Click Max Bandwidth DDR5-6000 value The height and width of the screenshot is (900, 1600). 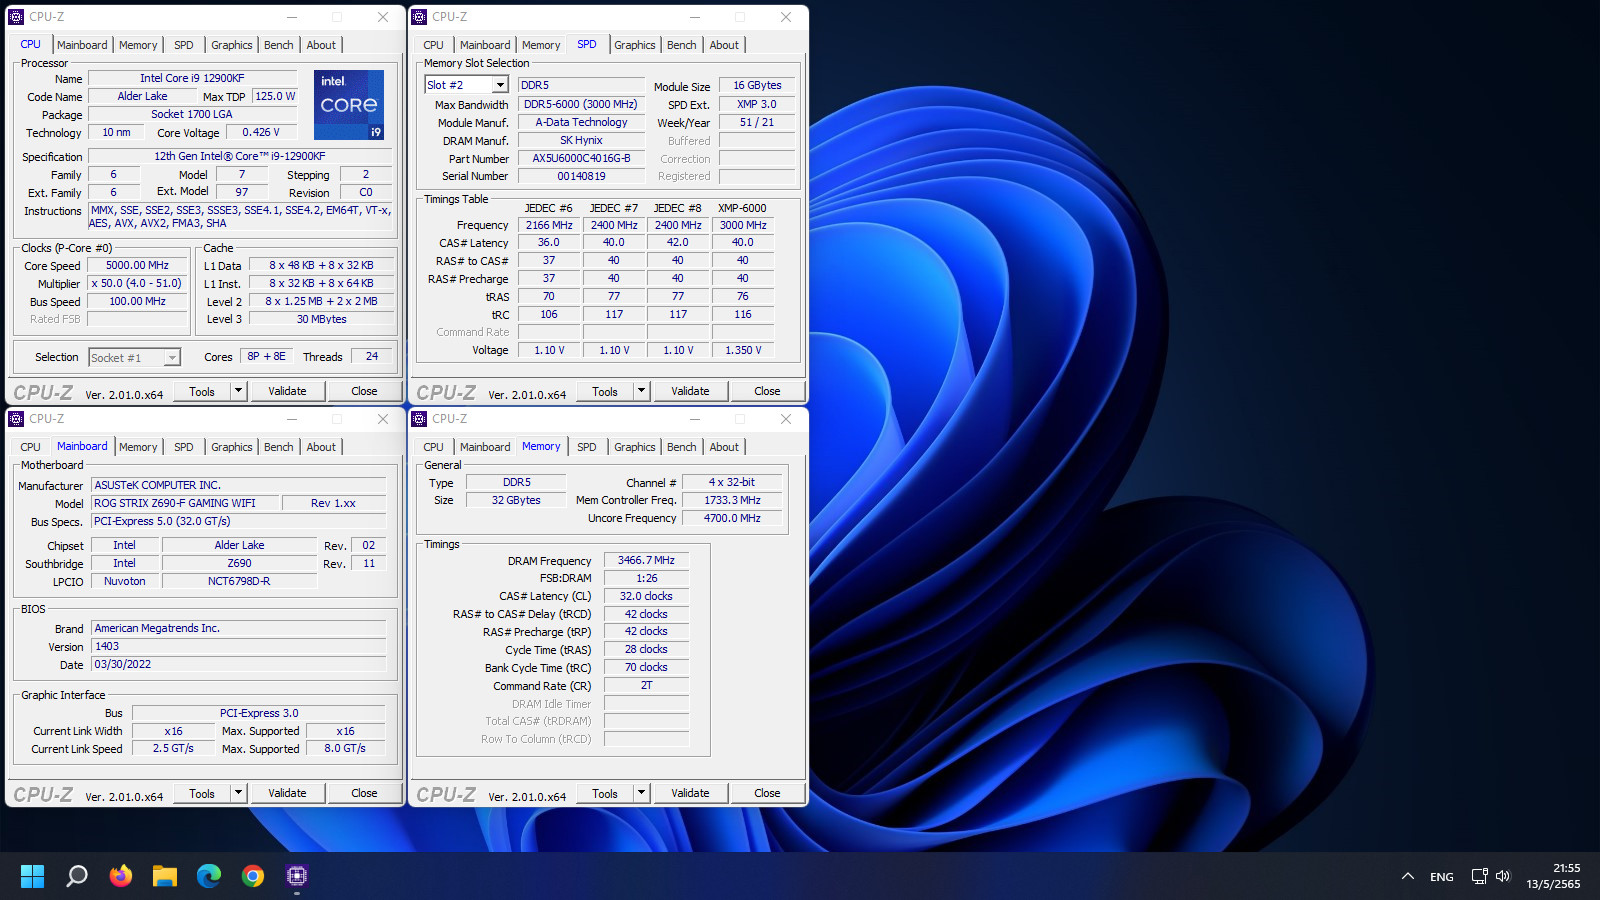581,104
